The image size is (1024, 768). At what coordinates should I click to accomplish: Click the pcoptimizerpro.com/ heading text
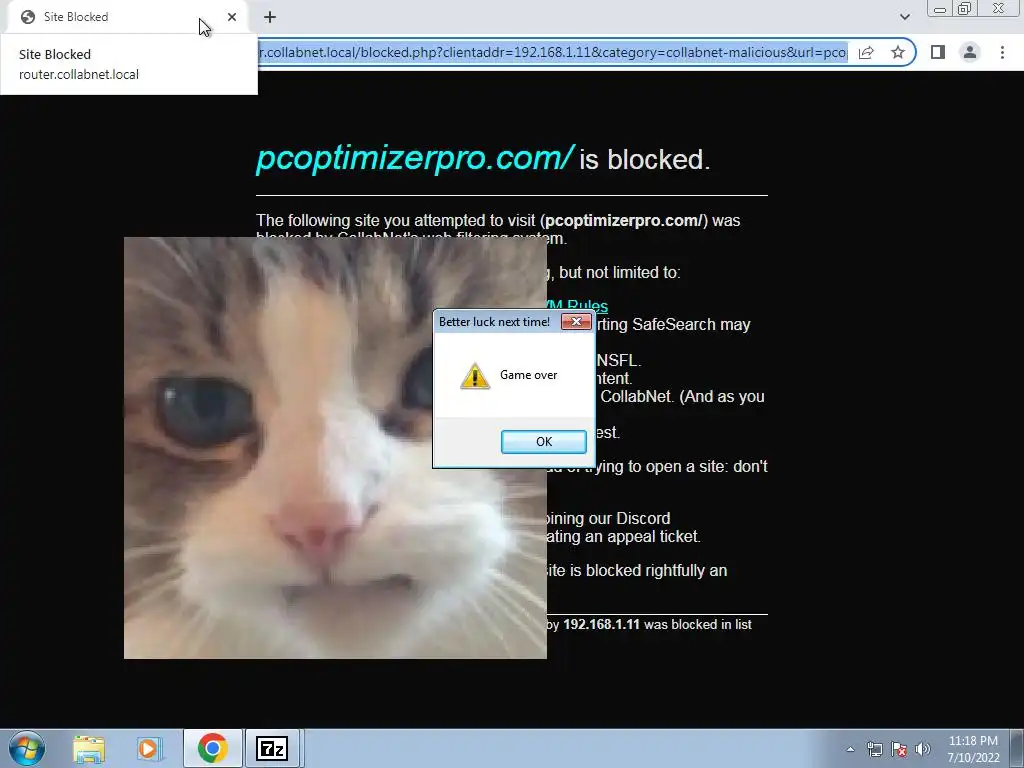[x=415, y=158]
